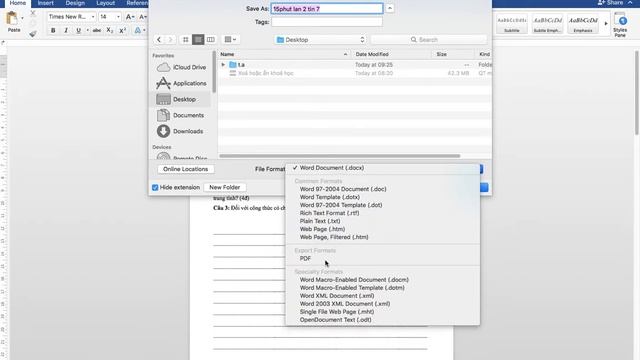Viewport: 640px width, 360px height.
Task: Open the Desktop location dropdown
Action: pos(320,40)
